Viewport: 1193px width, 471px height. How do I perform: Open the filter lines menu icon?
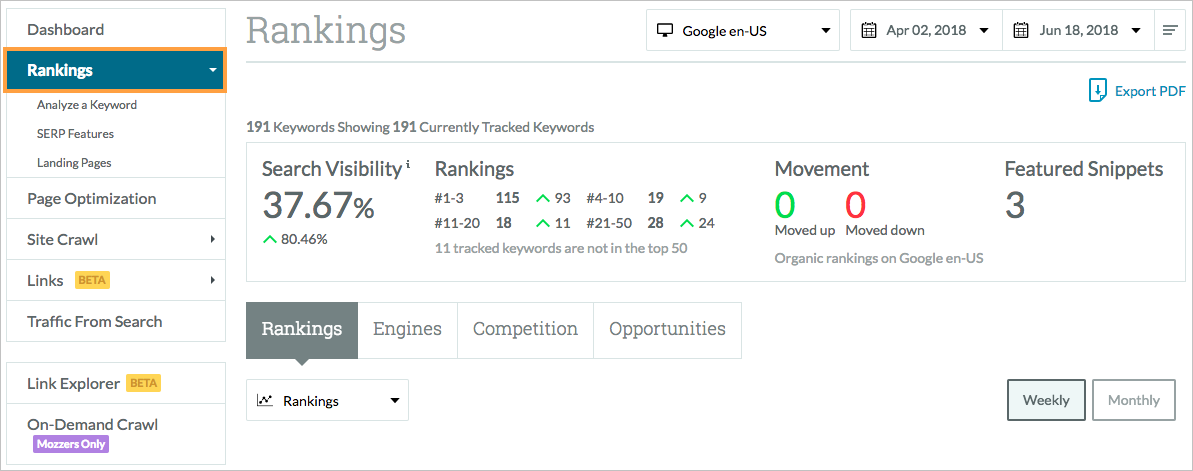tap(1170, 30)
